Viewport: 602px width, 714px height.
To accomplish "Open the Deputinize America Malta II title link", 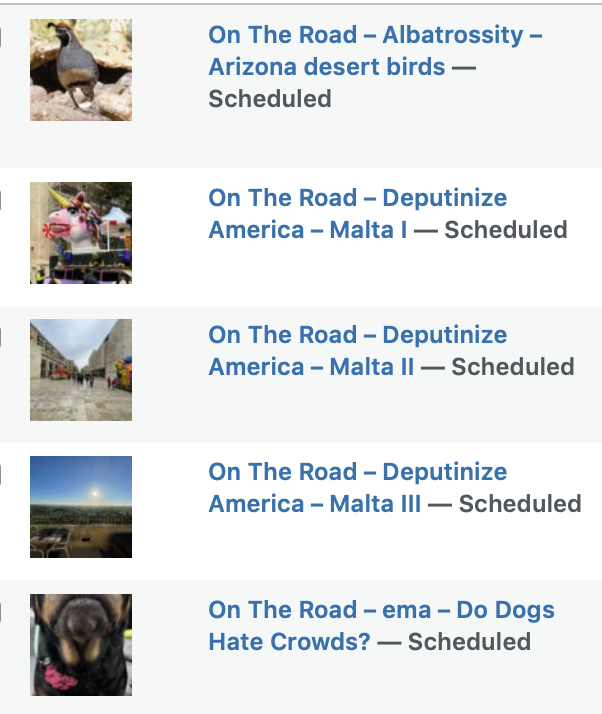I will (x=358, y=351).
